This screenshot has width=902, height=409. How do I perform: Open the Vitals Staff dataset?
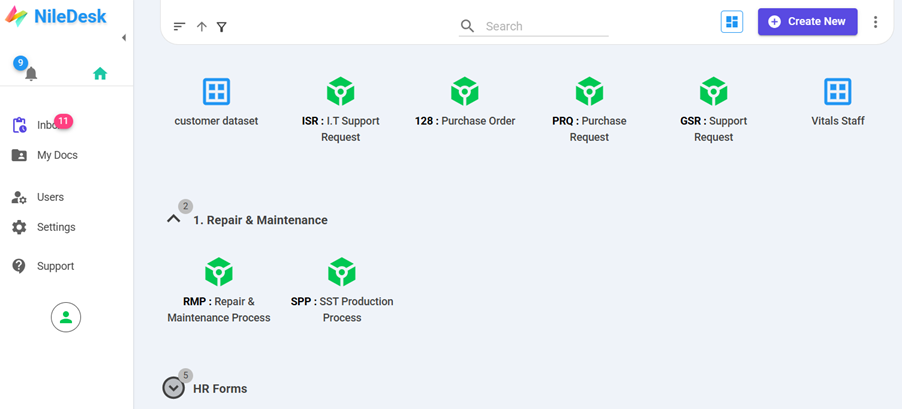(x=837, y=93)
